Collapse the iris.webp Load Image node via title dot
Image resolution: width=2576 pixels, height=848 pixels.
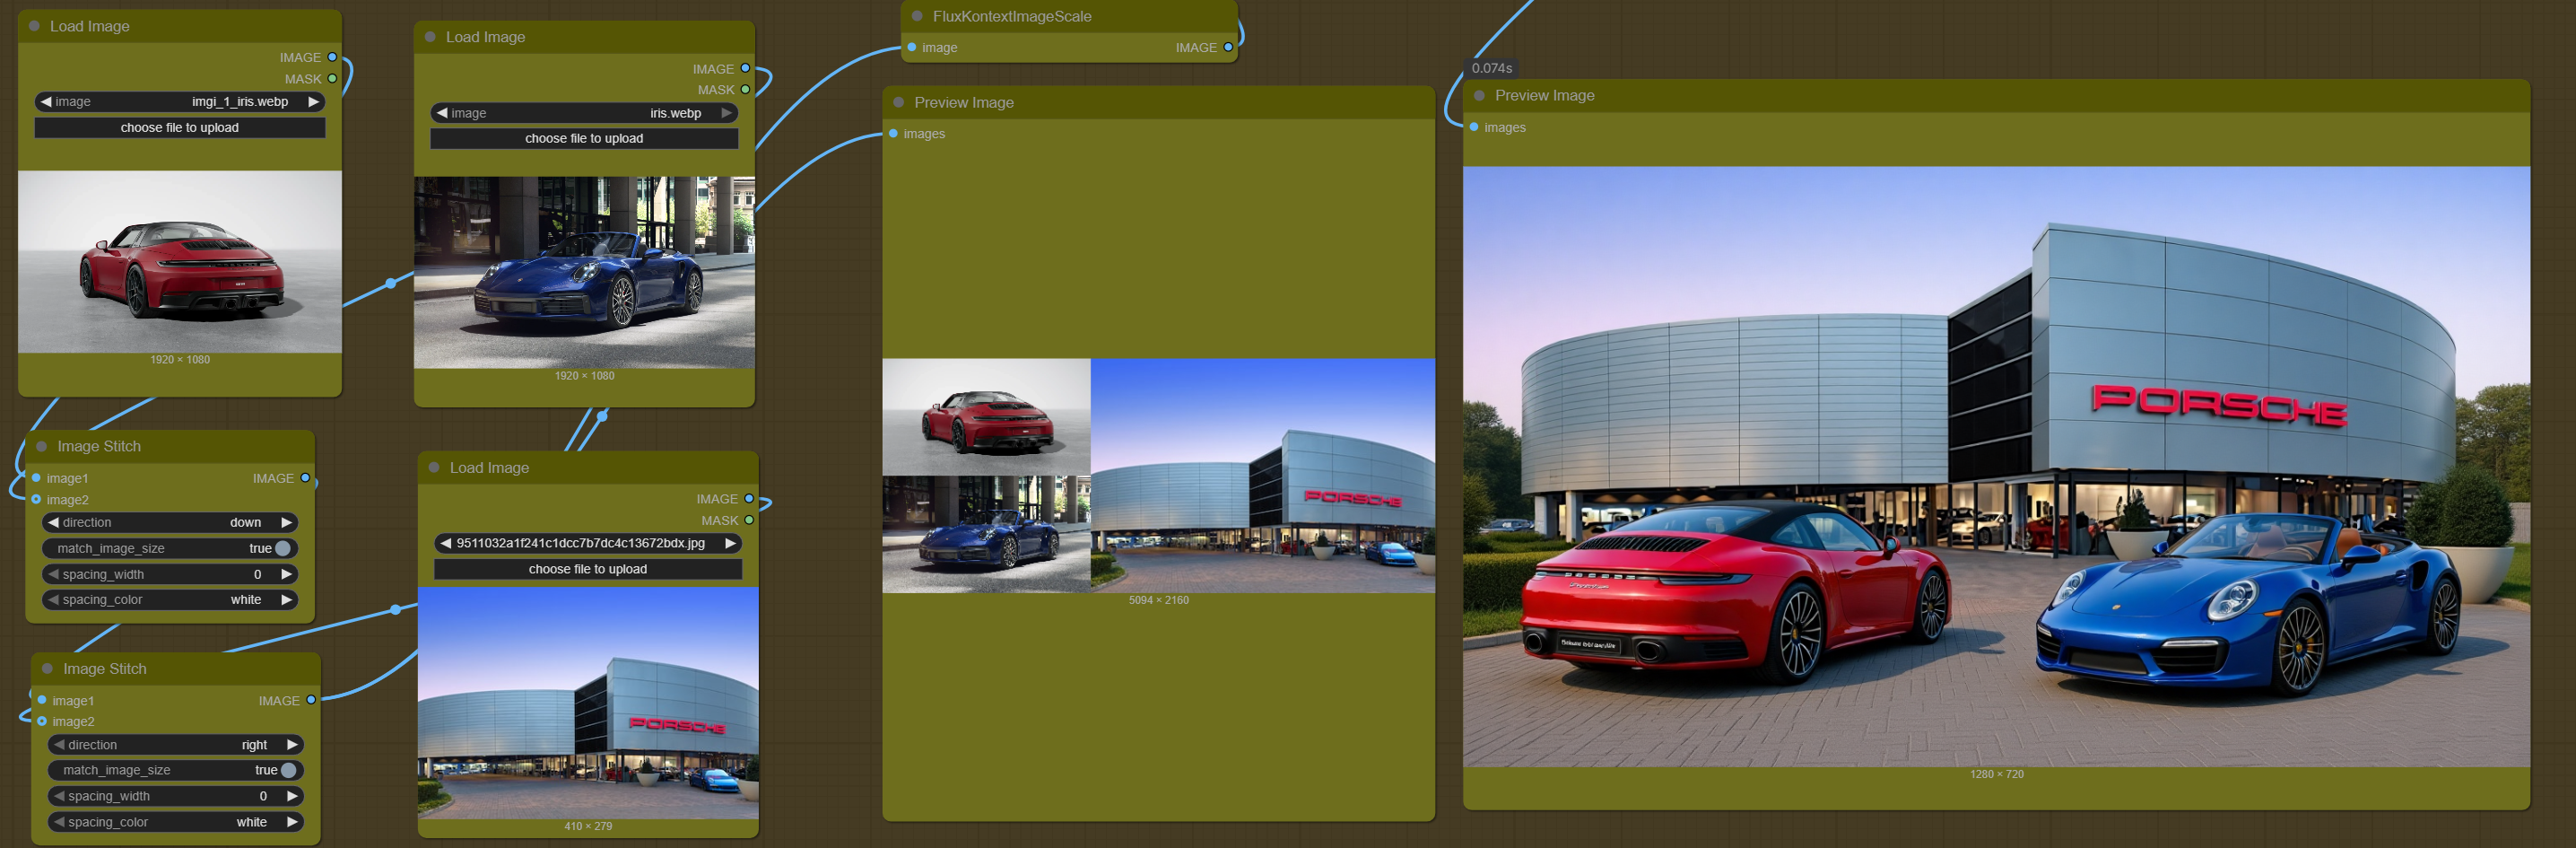pyautogui.click(x=430, y=37)
